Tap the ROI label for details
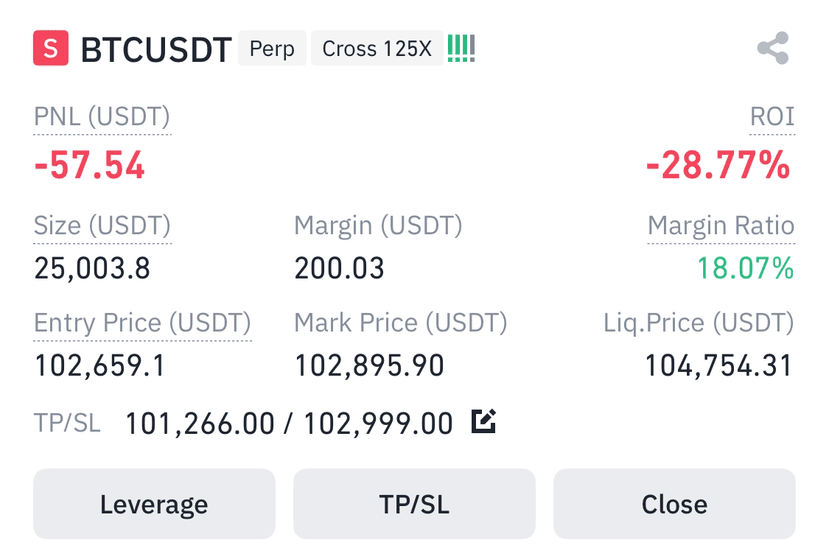 click(x=772, y=116)
